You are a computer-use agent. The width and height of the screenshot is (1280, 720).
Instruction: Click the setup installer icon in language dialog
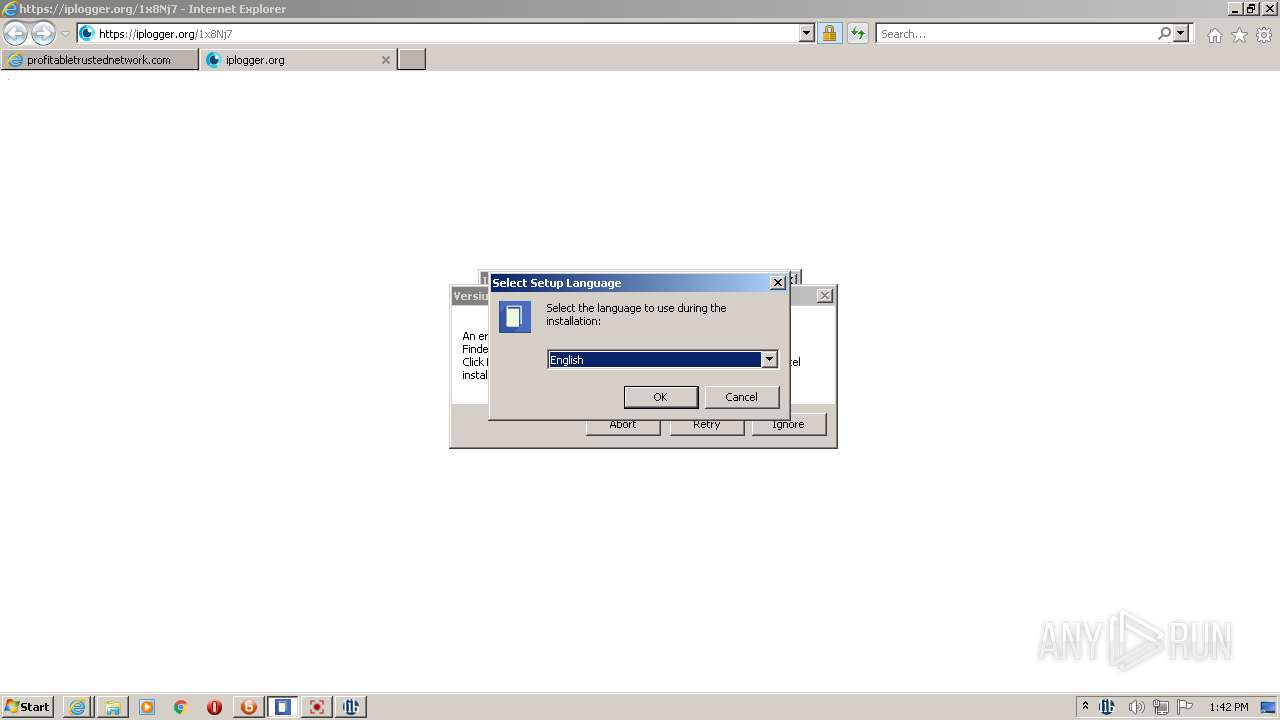[x=515, y=317]
